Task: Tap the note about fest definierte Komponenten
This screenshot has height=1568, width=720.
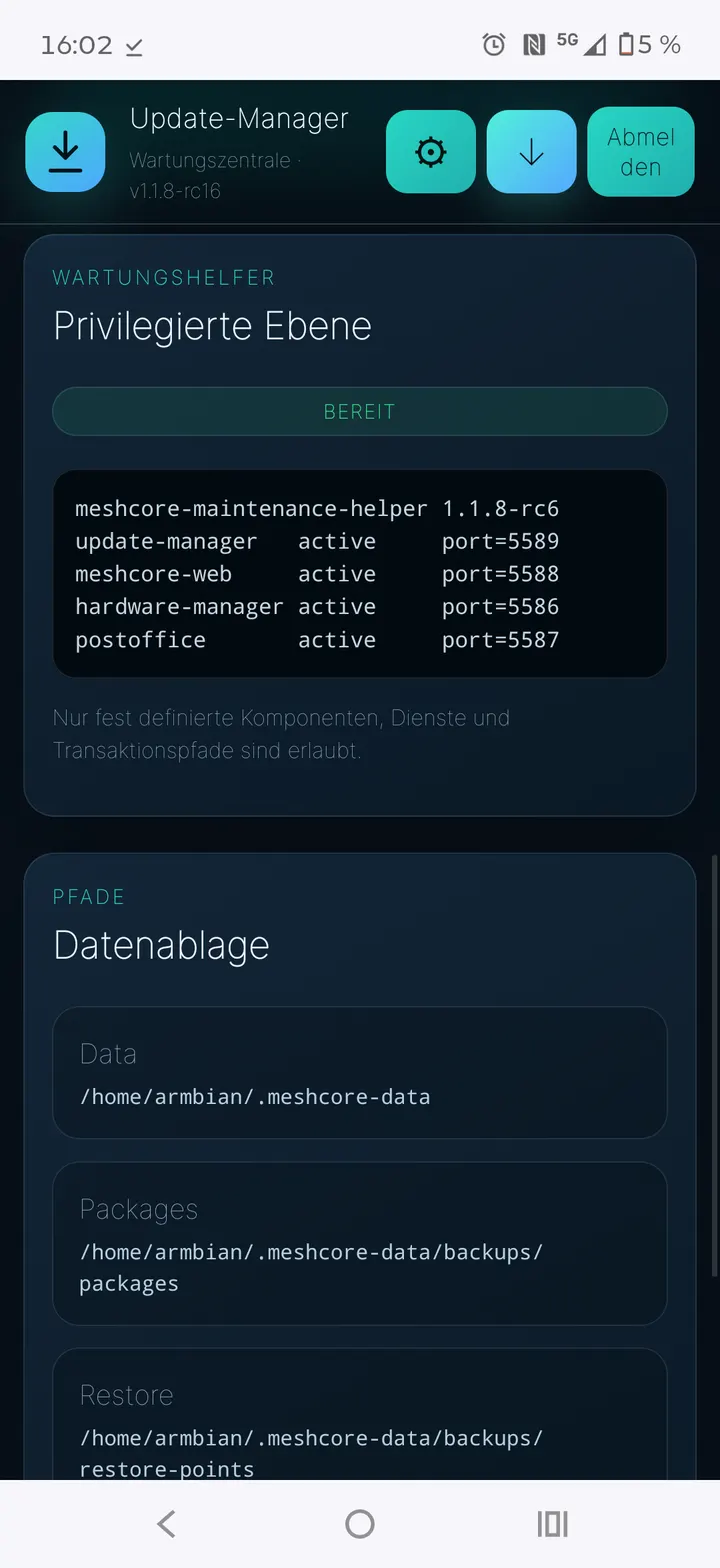Action: click(x=281, y=734)
